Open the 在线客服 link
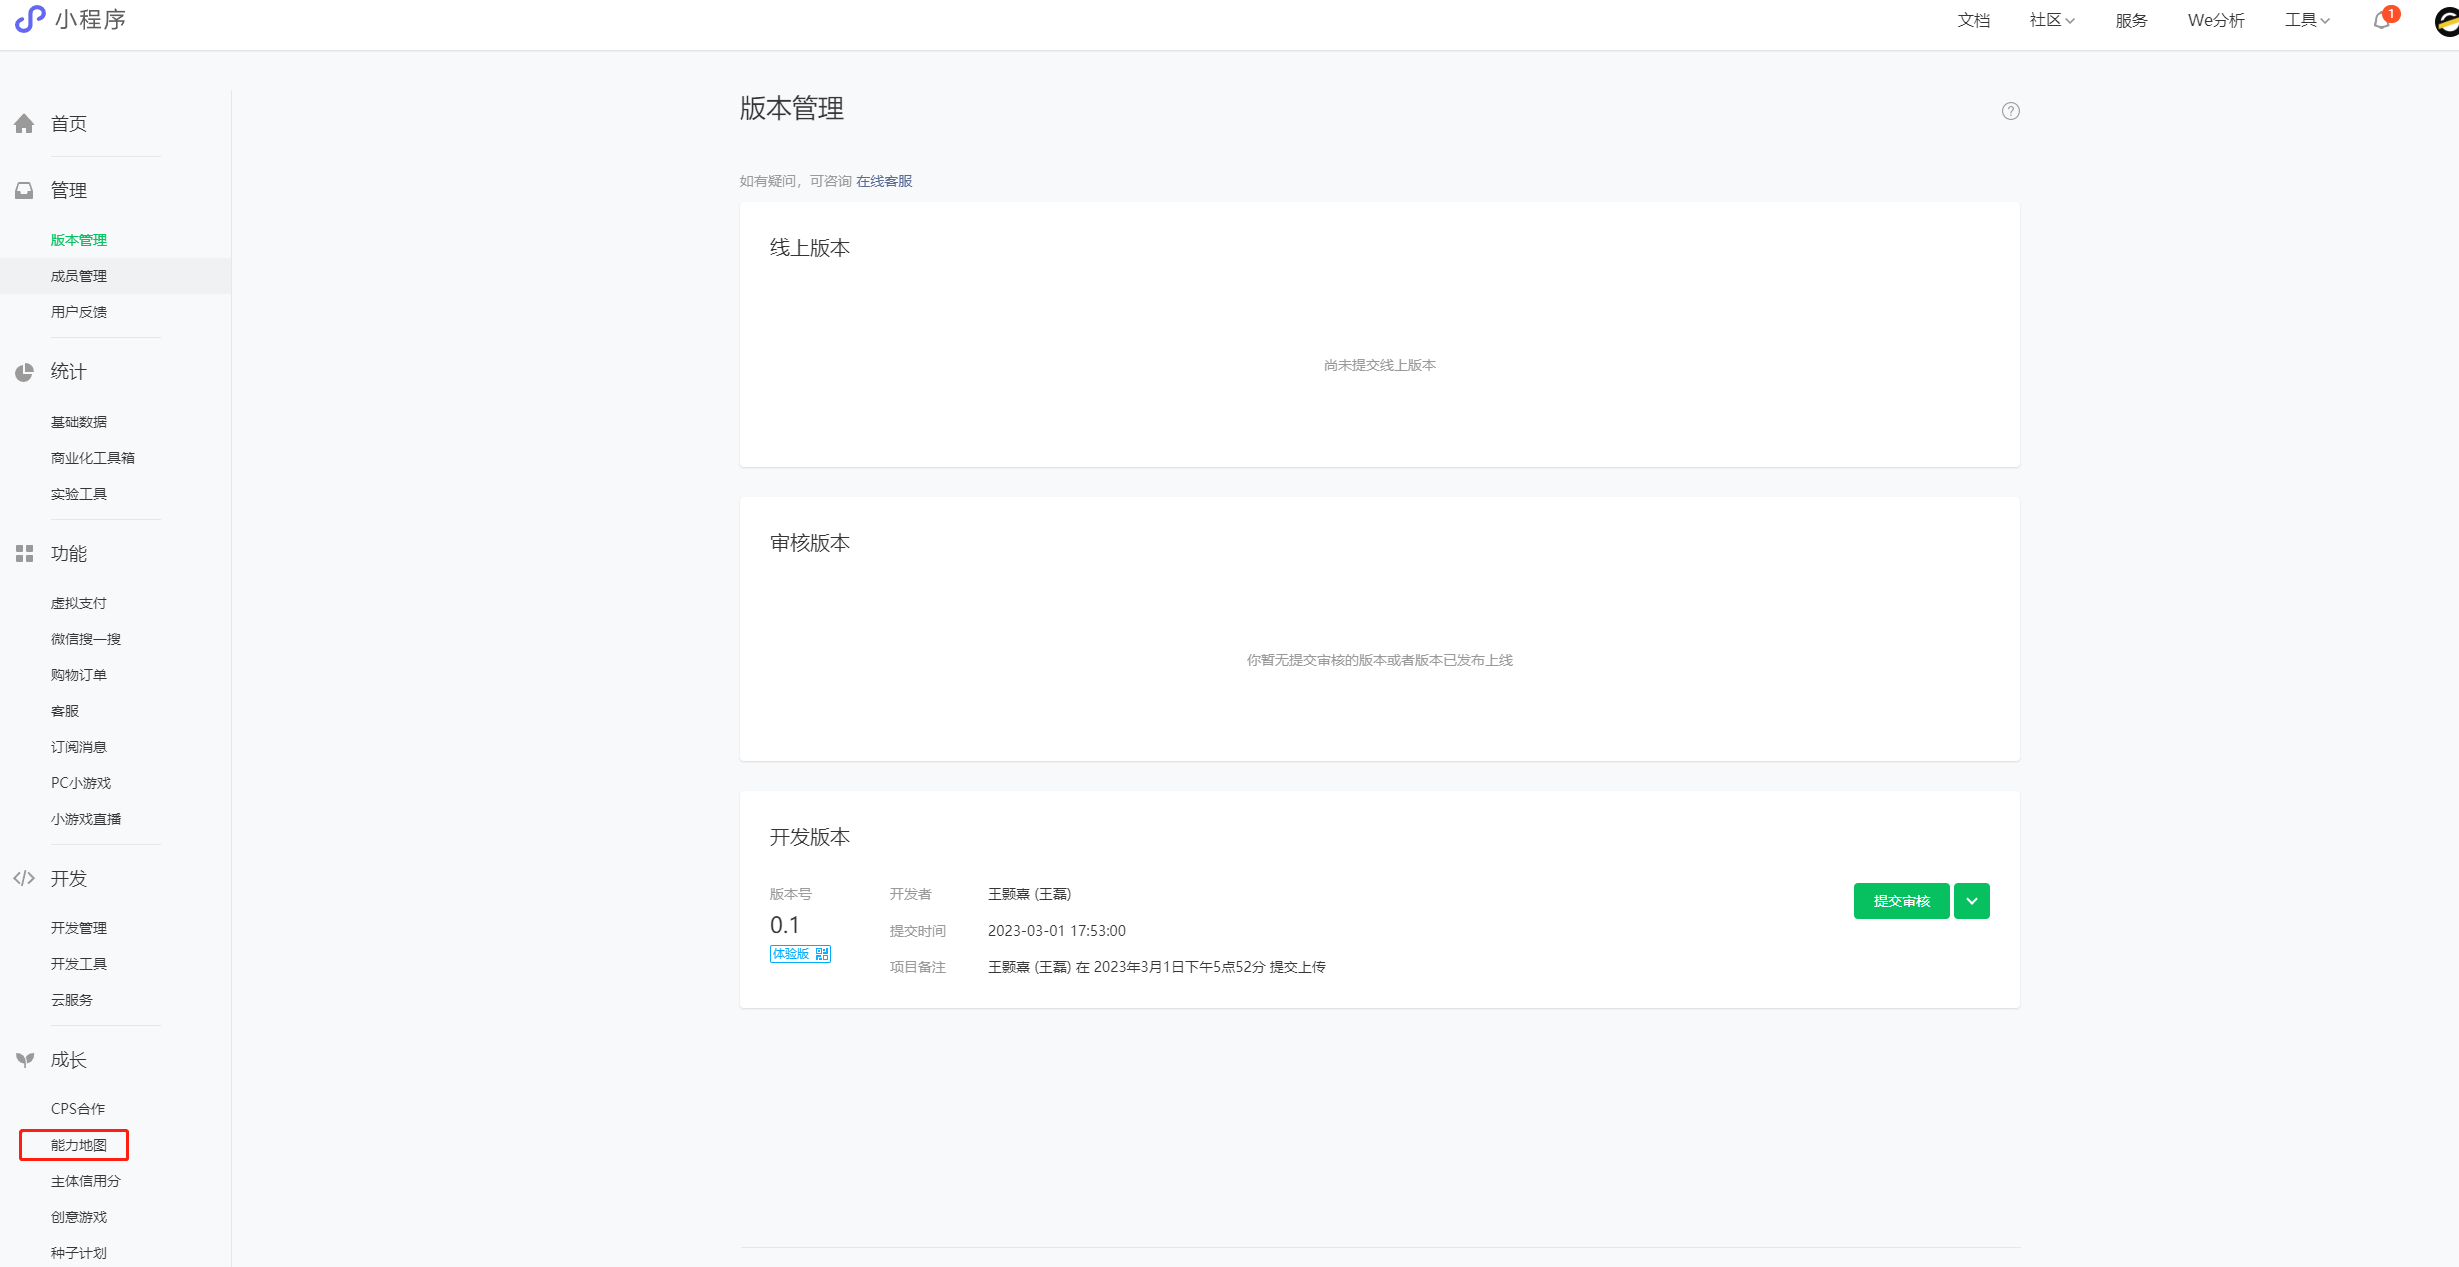 click(884, 181)
